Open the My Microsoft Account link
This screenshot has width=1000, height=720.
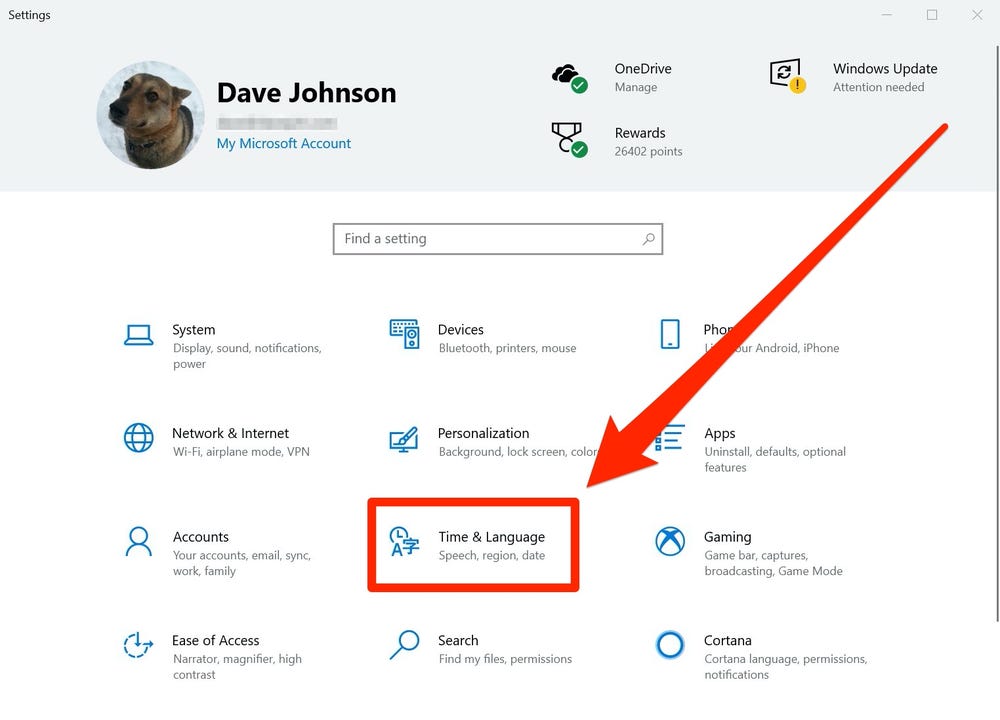pyautogui.click(x=284, y=143)
